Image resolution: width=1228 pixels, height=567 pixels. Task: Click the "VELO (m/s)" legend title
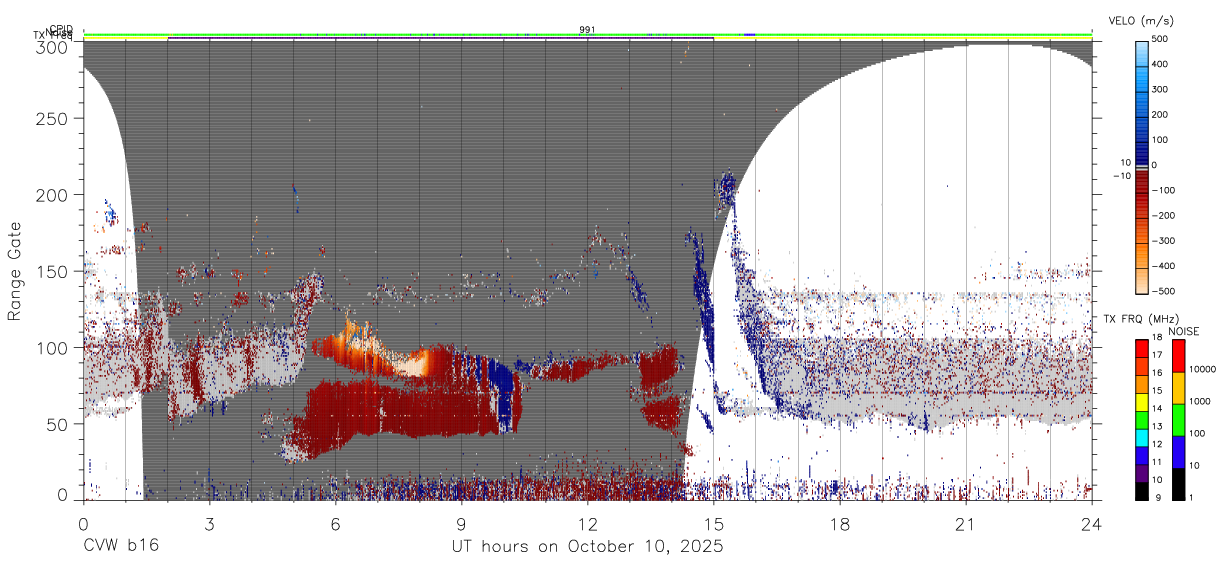click(x=1140, y=21)
